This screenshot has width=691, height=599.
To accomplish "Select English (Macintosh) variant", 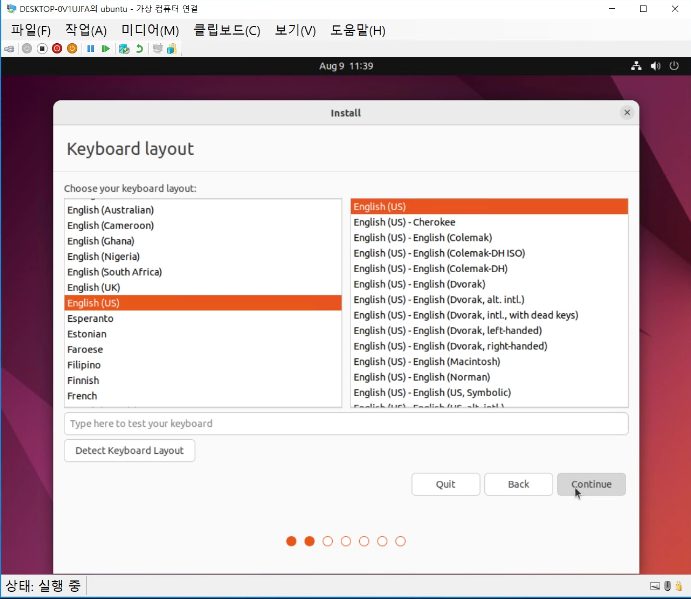I will coord(489,361).
